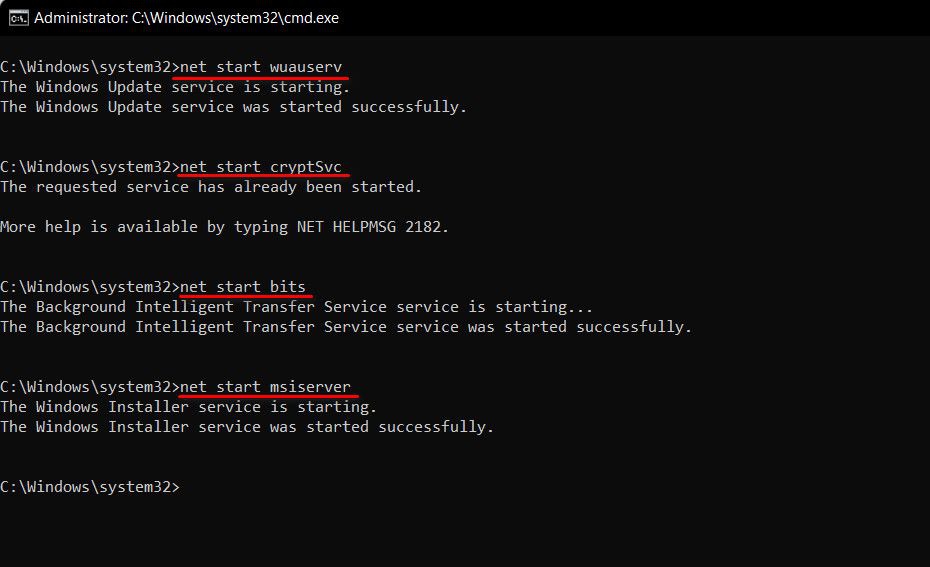Click the 'Windows Installer service is starting' line

click(x=188, y=407)
